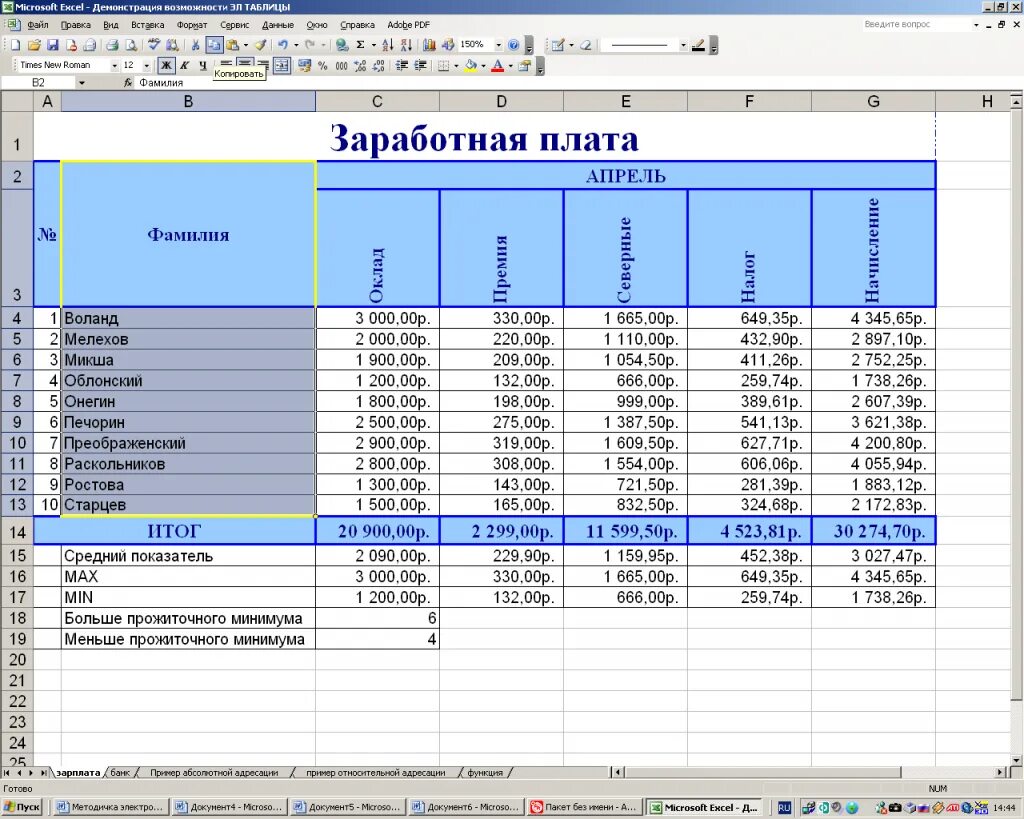Switch to Документ4 Word taskbar button

229,807
